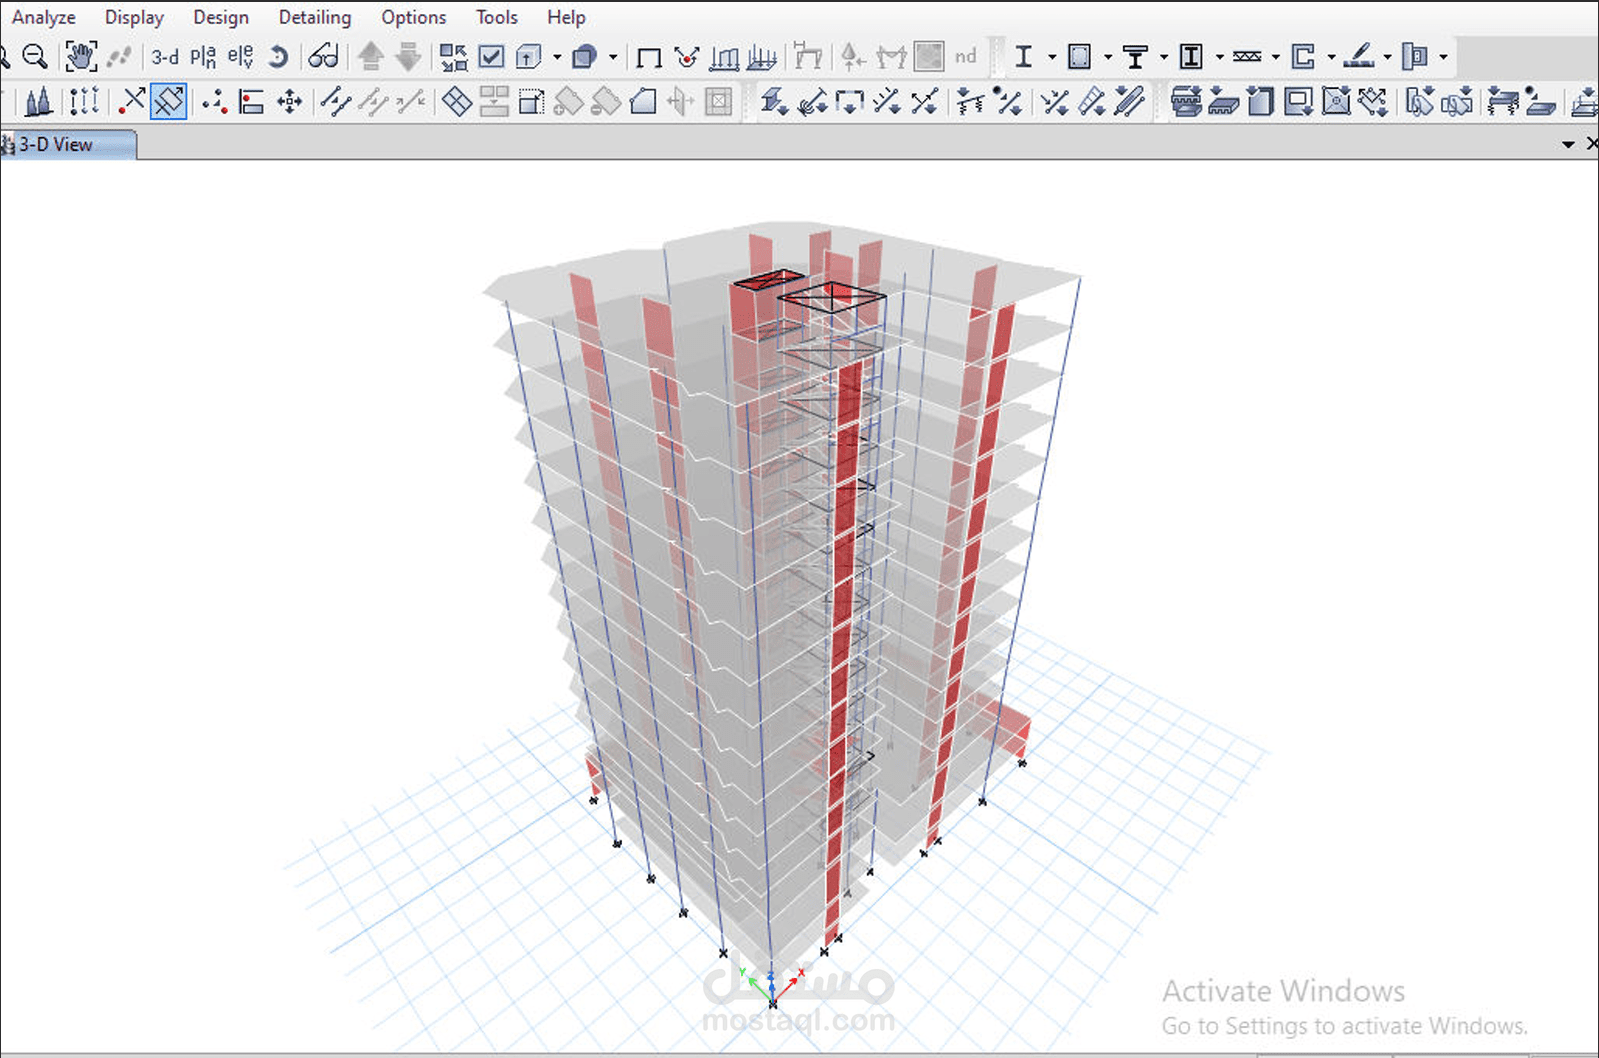
Task: Expand dropdown beside cube view icon
Action: pos(557,57)
